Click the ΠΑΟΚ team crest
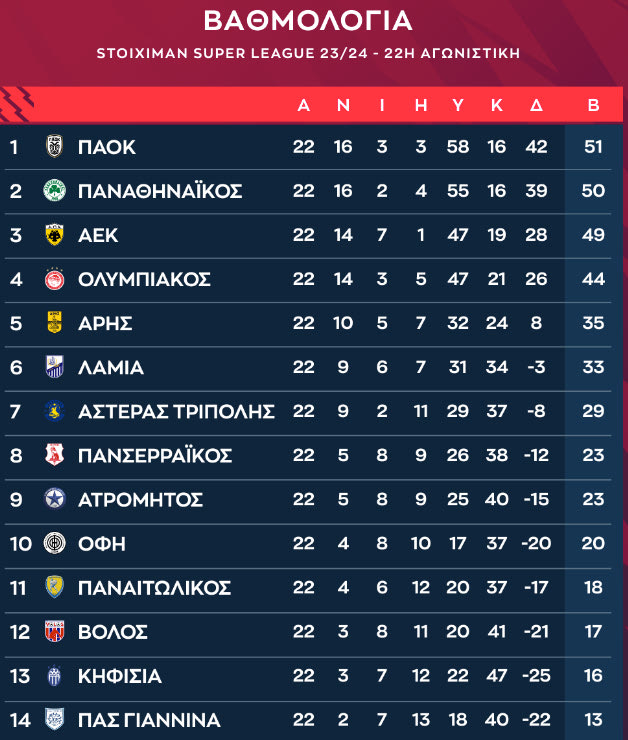 (x=55, y=147)
